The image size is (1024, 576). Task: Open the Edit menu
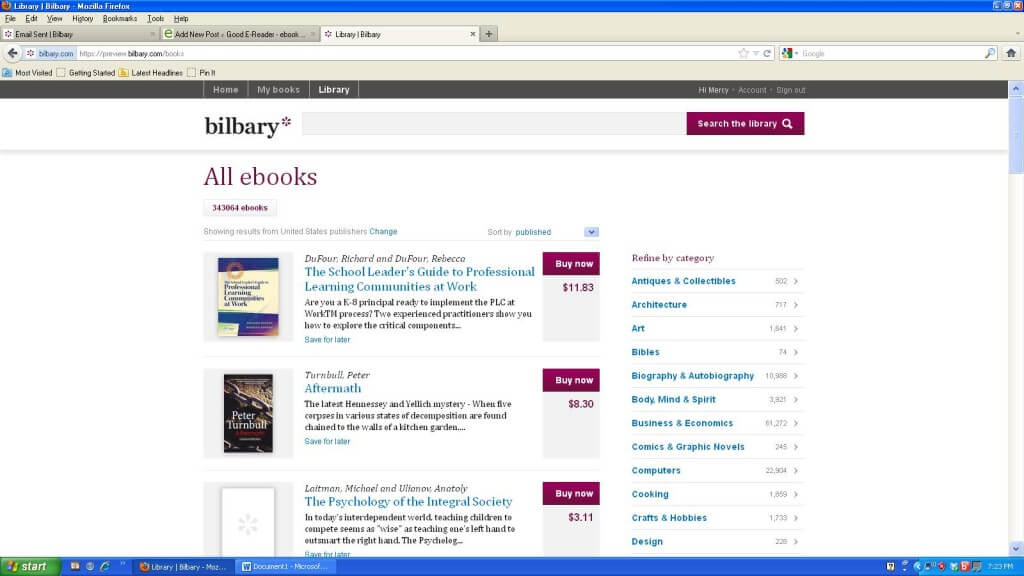click(31, 19)
